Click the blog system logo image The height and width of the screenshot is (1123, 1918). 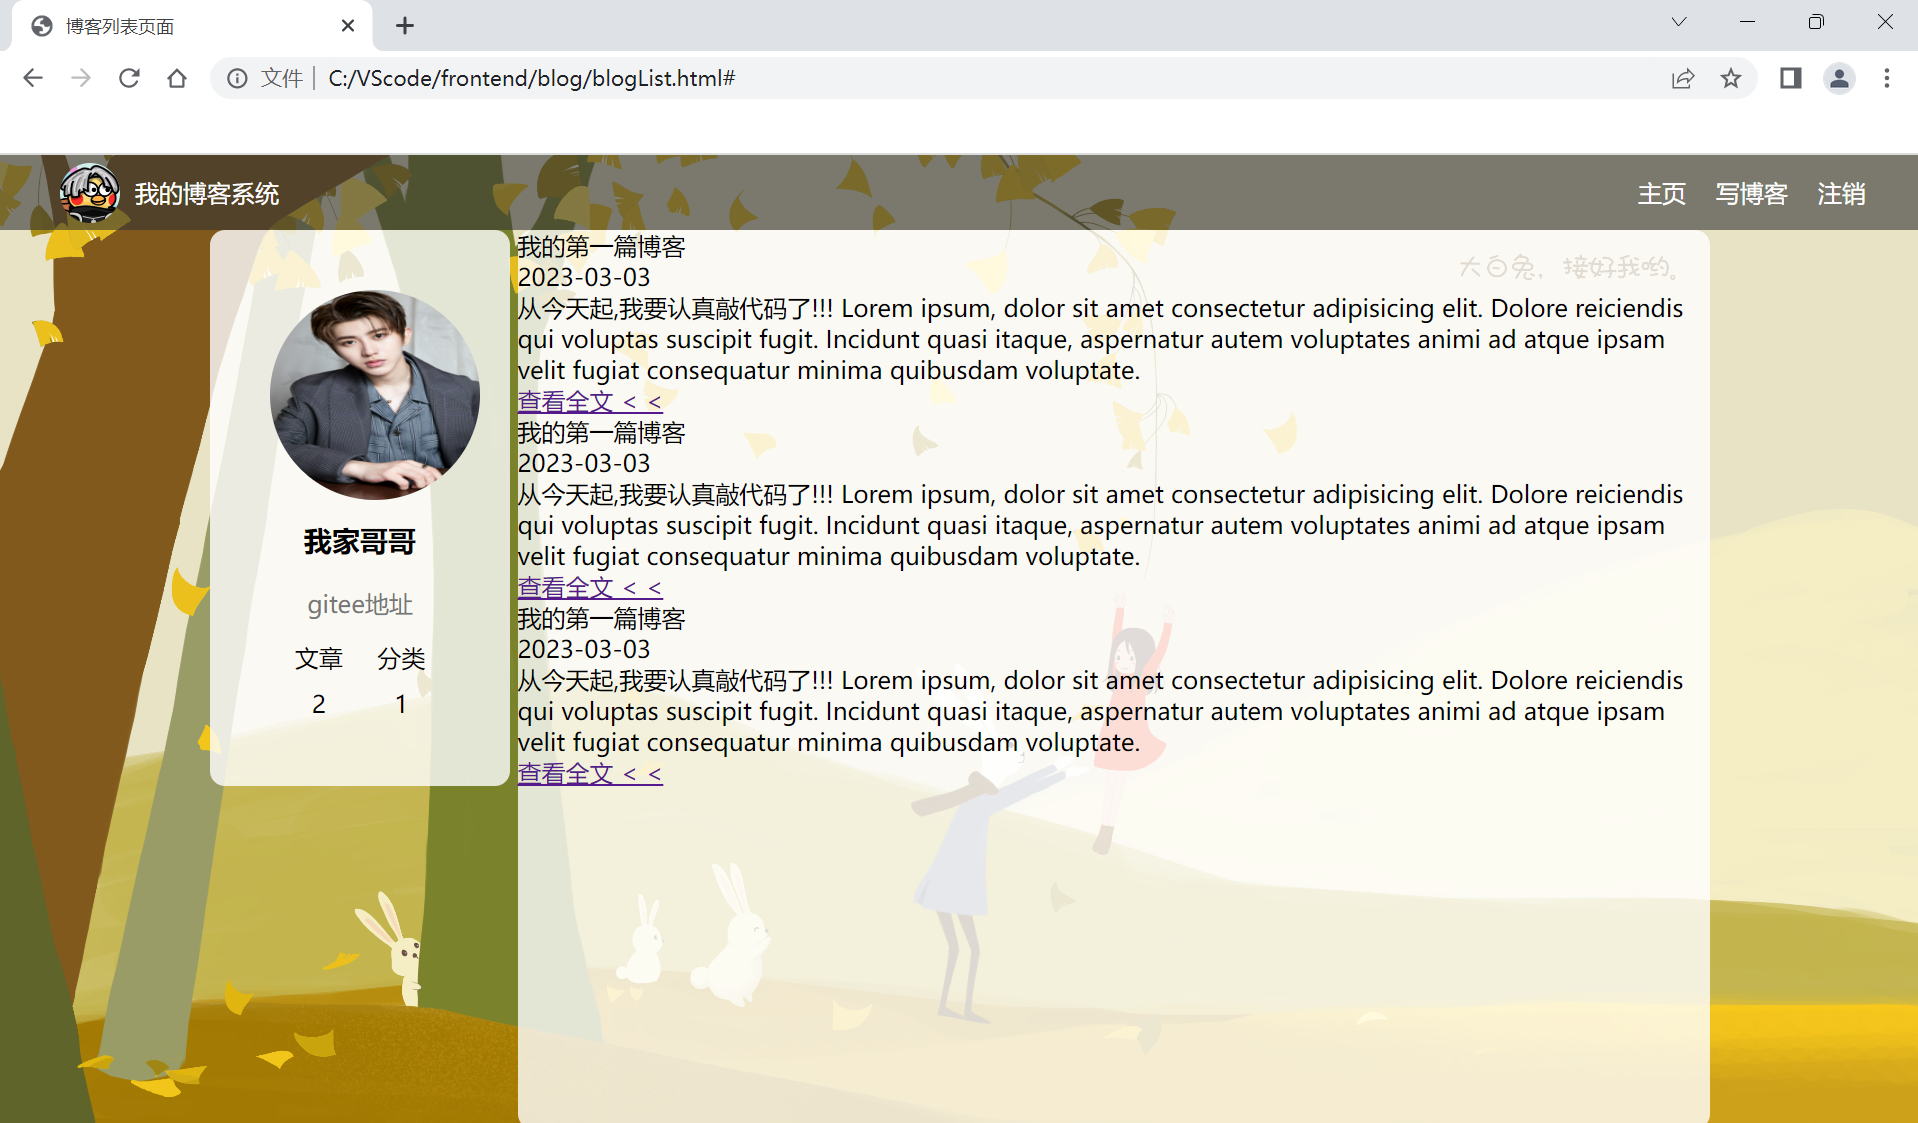pos(89,192)
